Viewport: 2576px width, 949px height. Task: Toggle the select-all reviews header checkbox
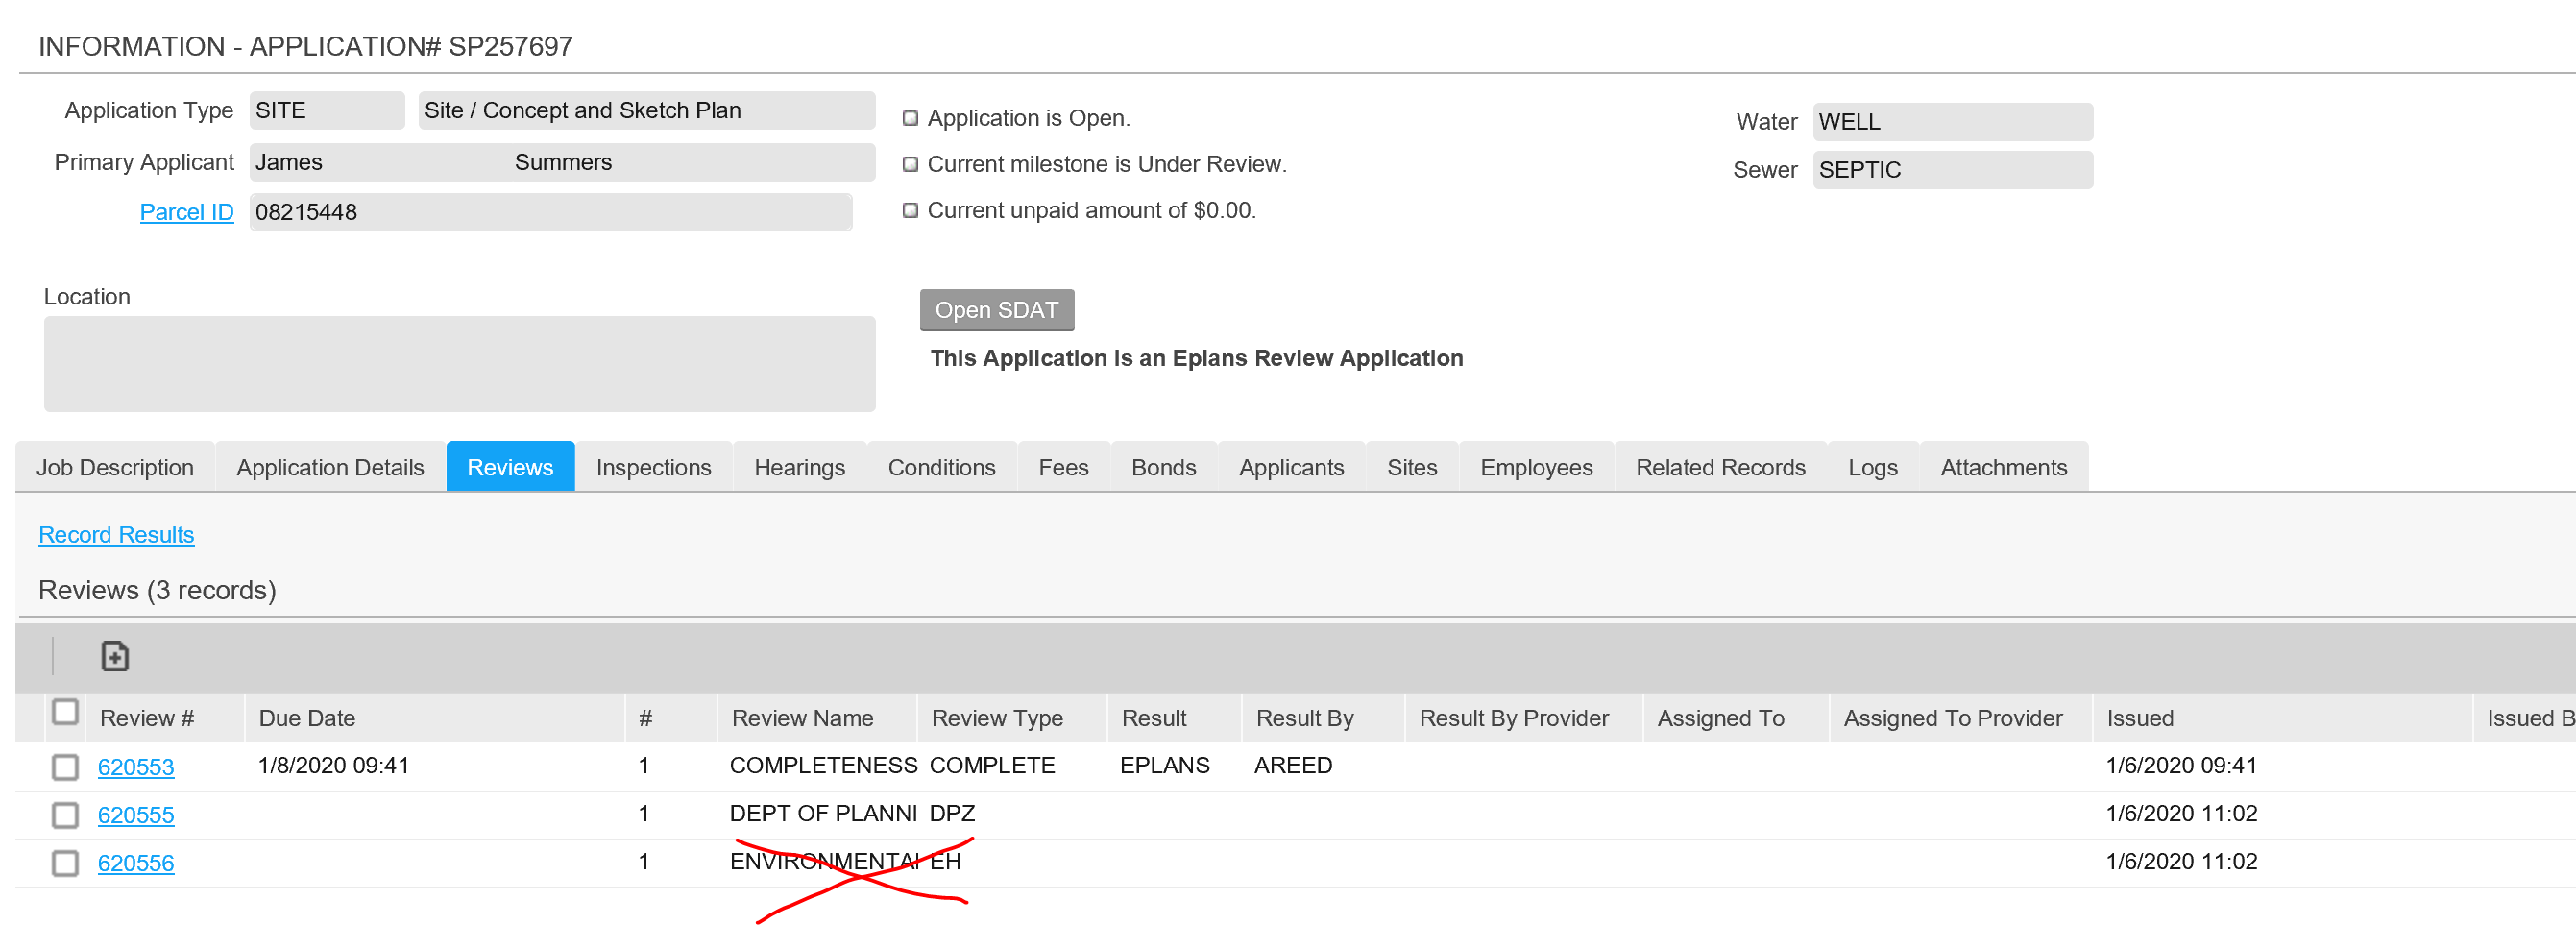(65, 712)
